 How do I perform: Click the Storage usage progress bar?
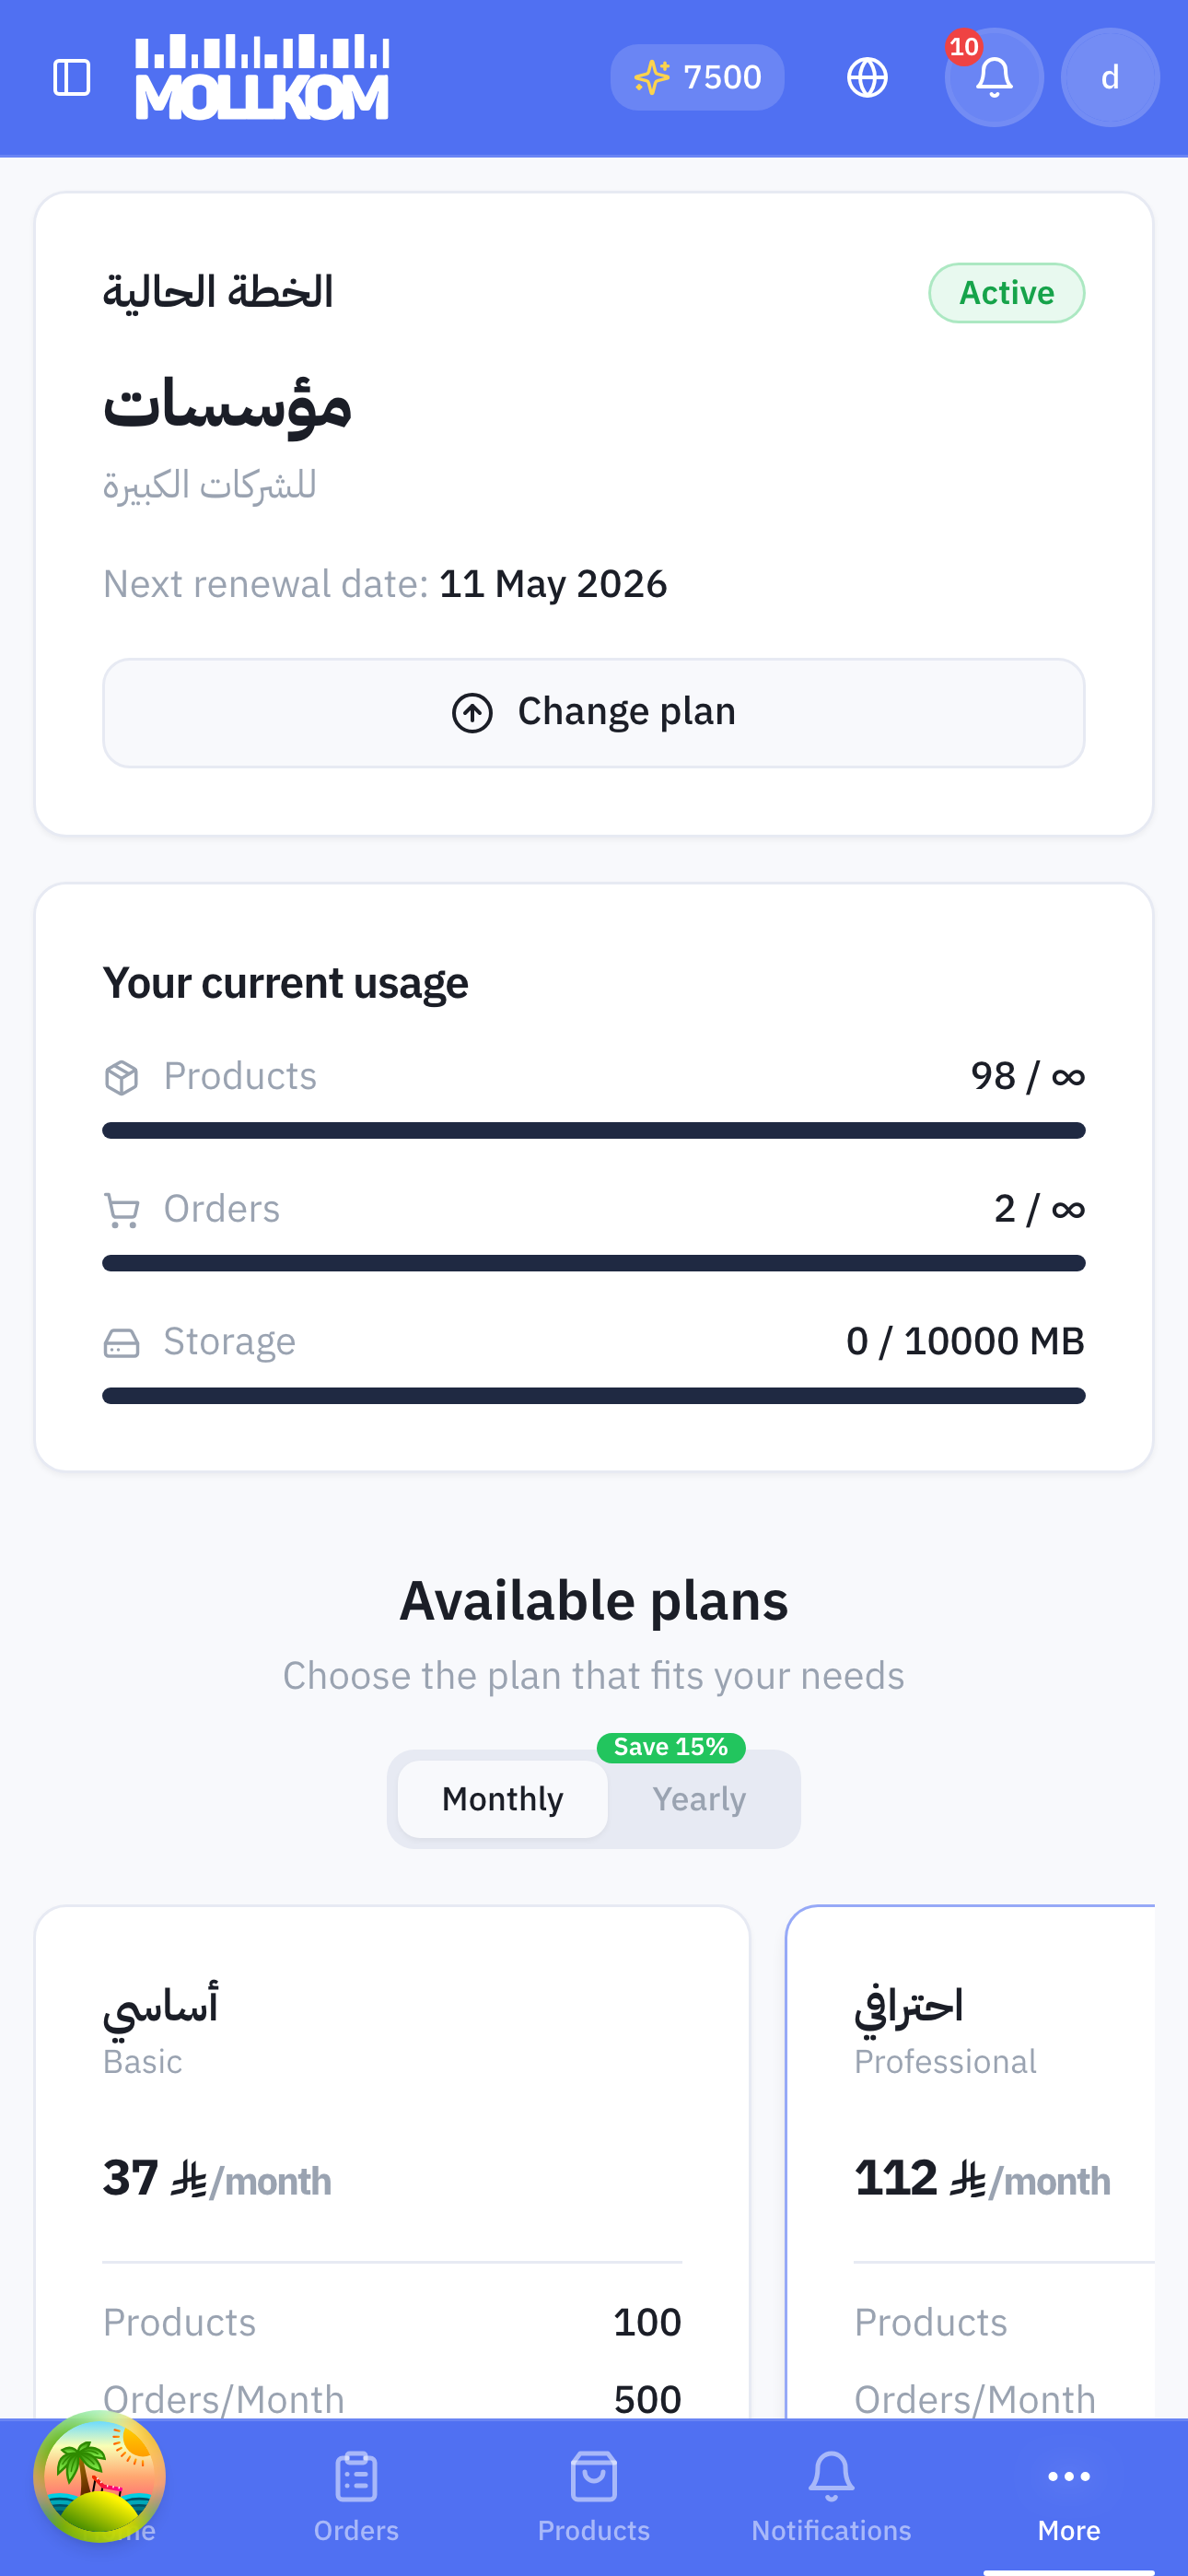point(594,1395)
